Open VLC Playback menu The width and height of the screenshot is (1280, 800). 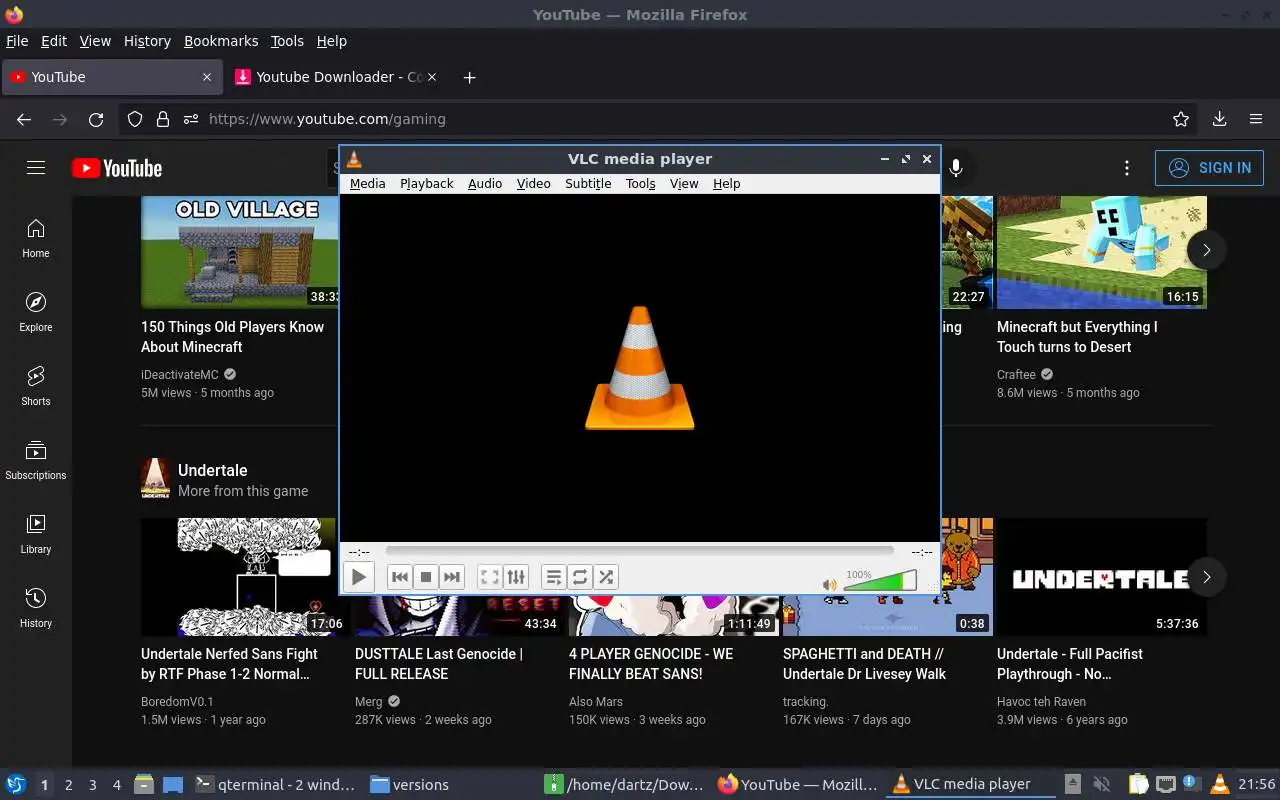pyautogui.click(x=427, y=184)
